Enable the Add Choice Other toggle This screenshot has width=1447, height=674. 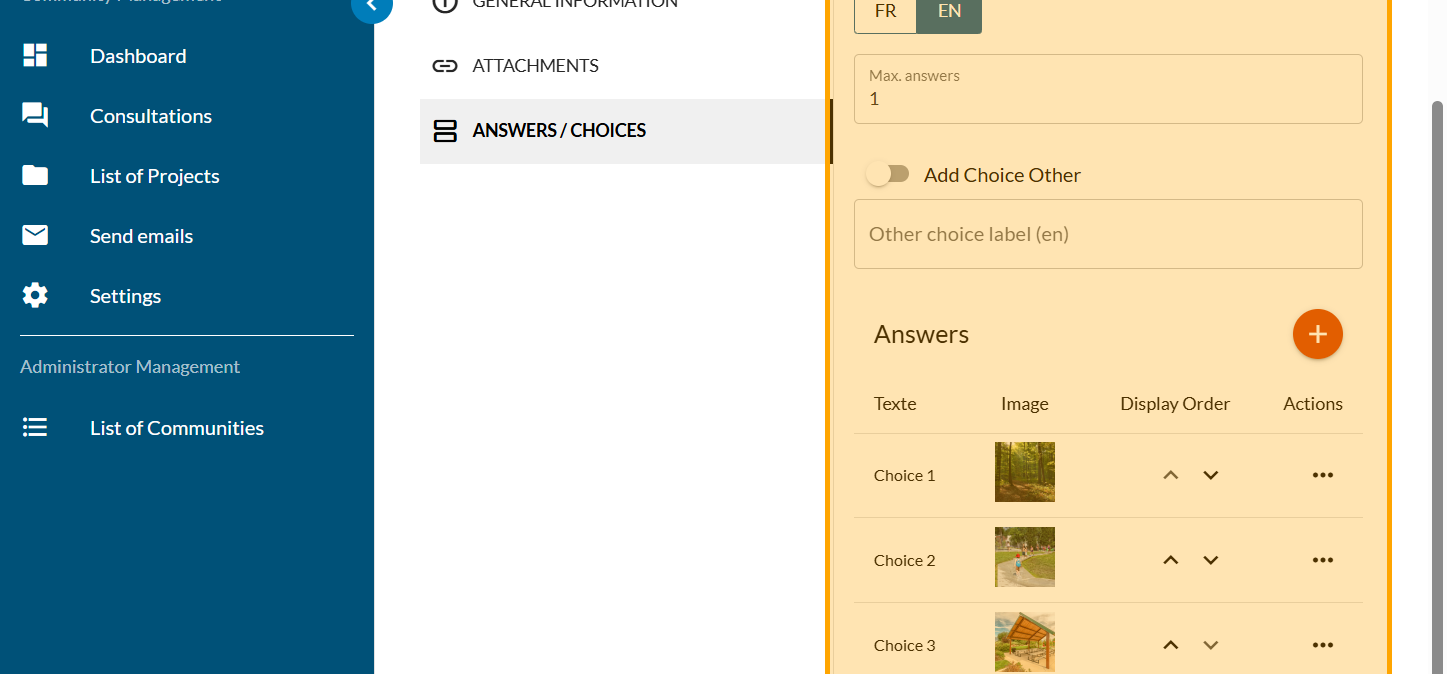point(888,175)
